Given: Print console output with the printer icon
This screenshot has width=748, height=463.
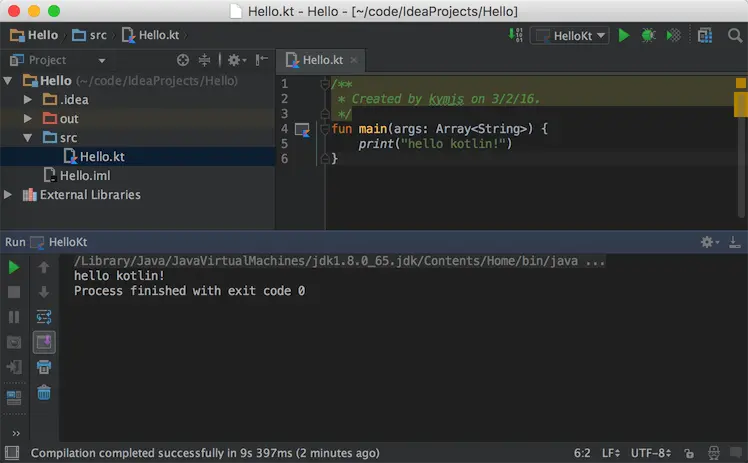Looking at the screenshot, I should pyautogui.click(x=44, y=367).
